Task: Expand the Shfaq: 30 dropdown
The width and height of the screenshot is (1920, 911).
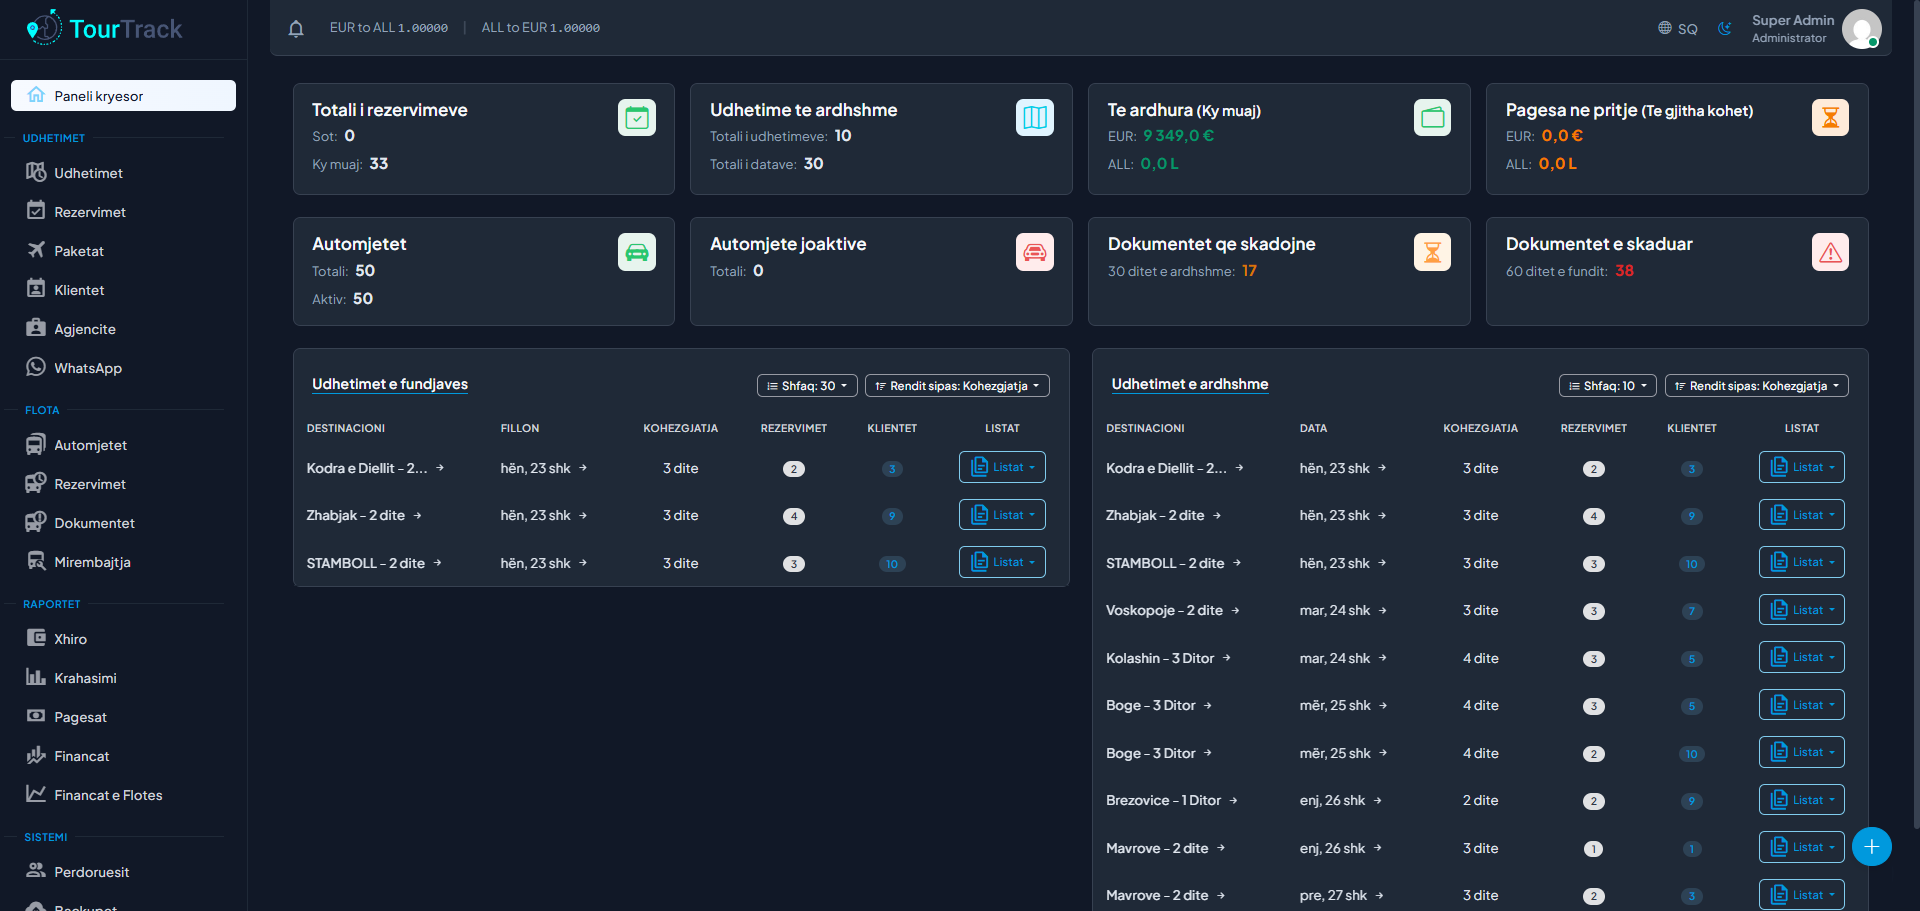Action: click(x=806, y=386)
